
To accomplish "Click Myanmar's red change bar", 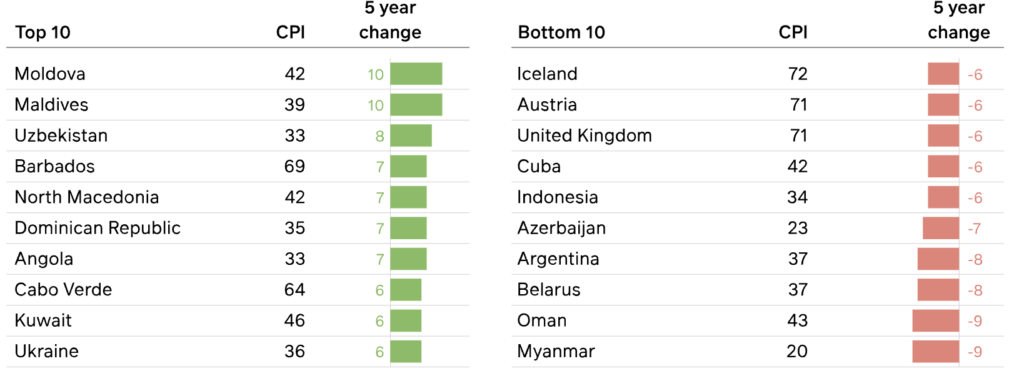I will pyautogui.click(x=935, y=351).
